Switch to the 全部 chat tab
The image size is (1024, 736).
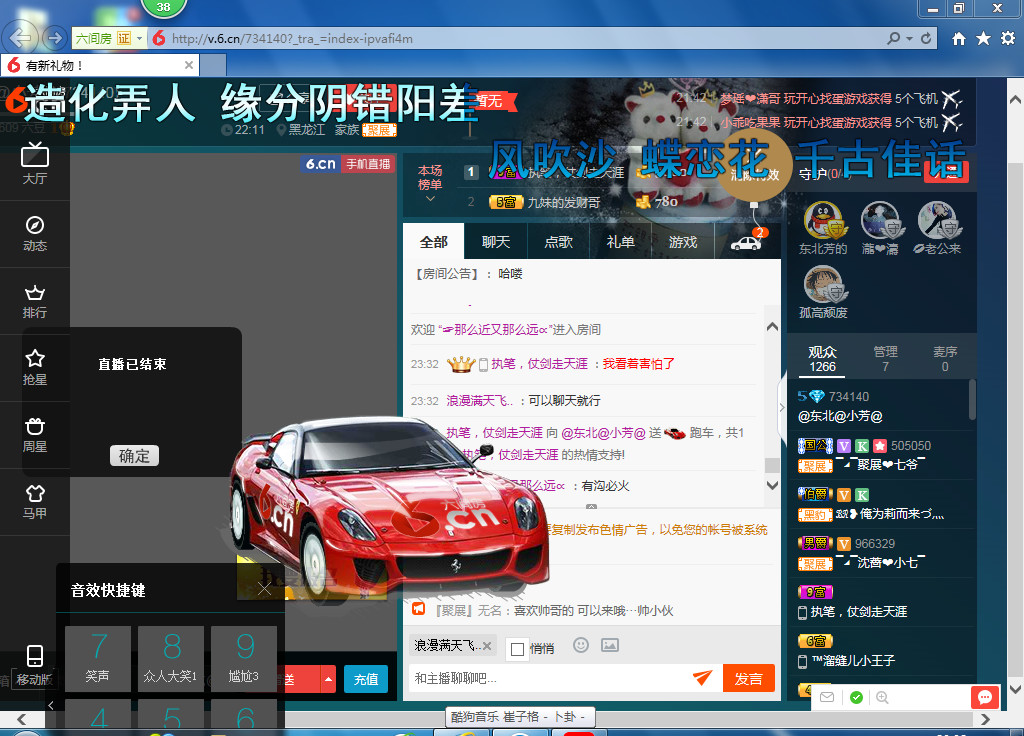pyautogui.click(x=434, y=242)
